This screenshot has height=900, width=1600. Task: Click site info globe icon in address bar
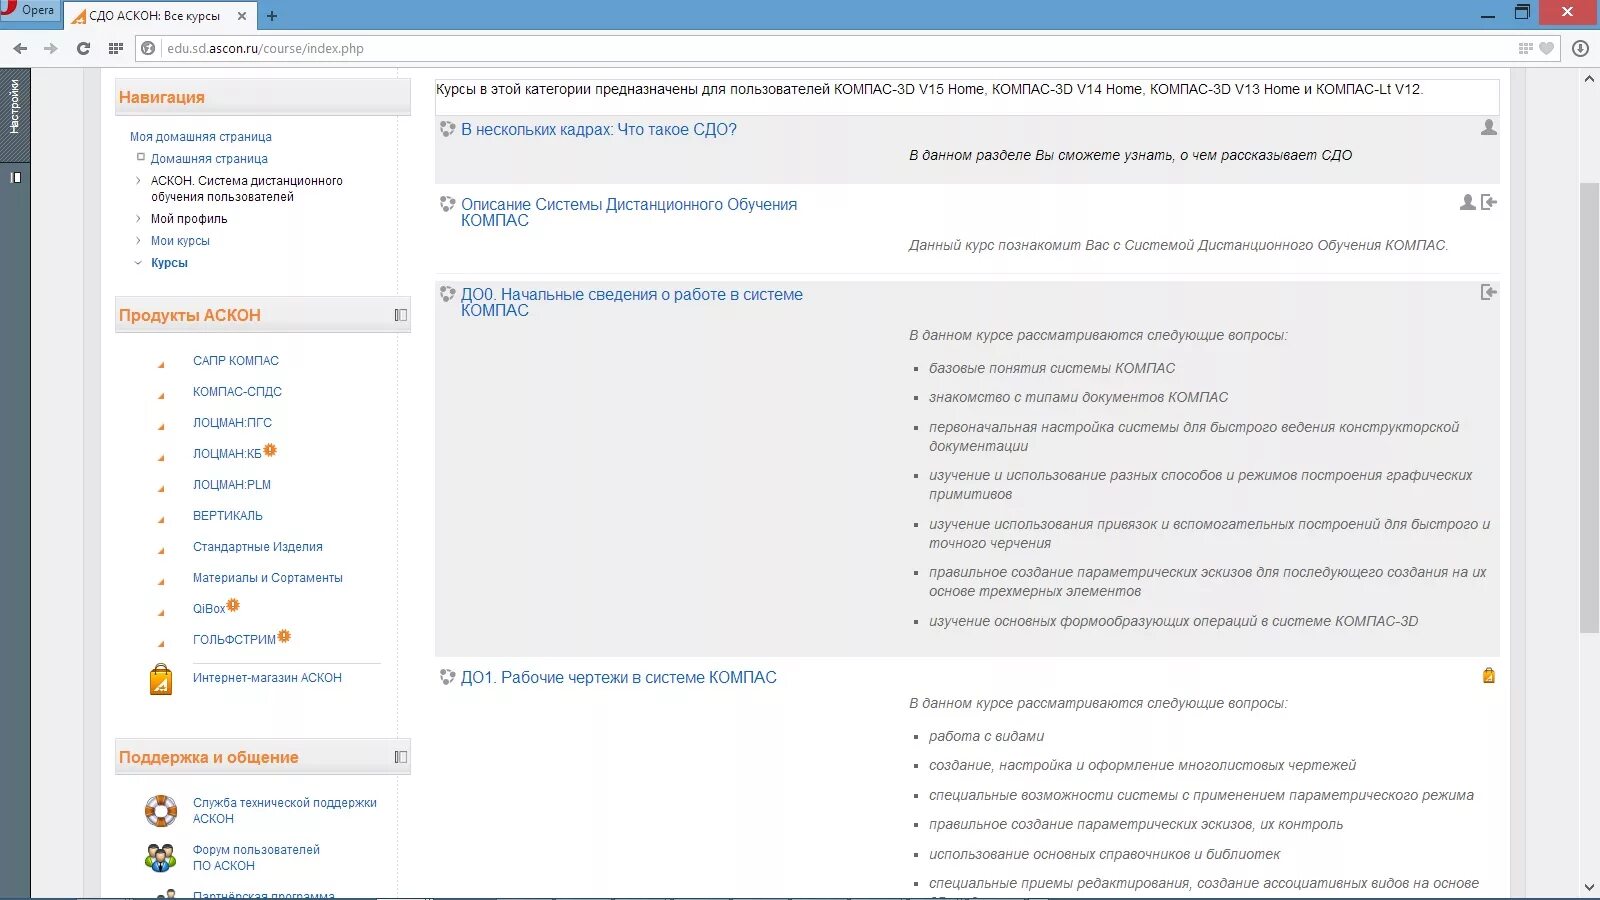[148, 48]
